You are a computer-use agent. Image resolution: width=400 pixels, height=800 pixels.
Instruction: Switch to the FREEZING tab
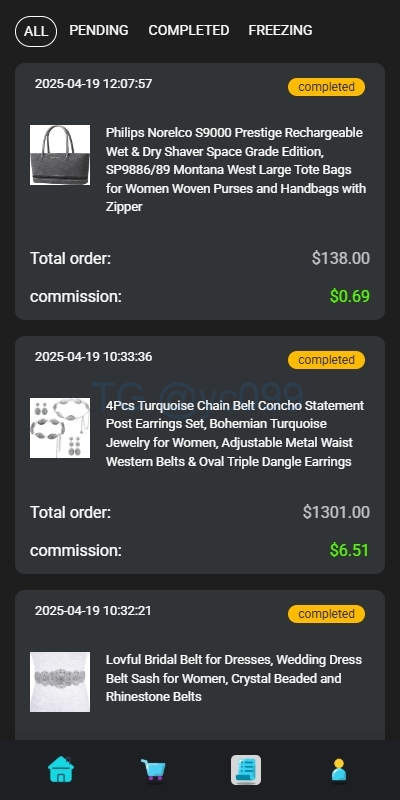(x=280, y=31)
